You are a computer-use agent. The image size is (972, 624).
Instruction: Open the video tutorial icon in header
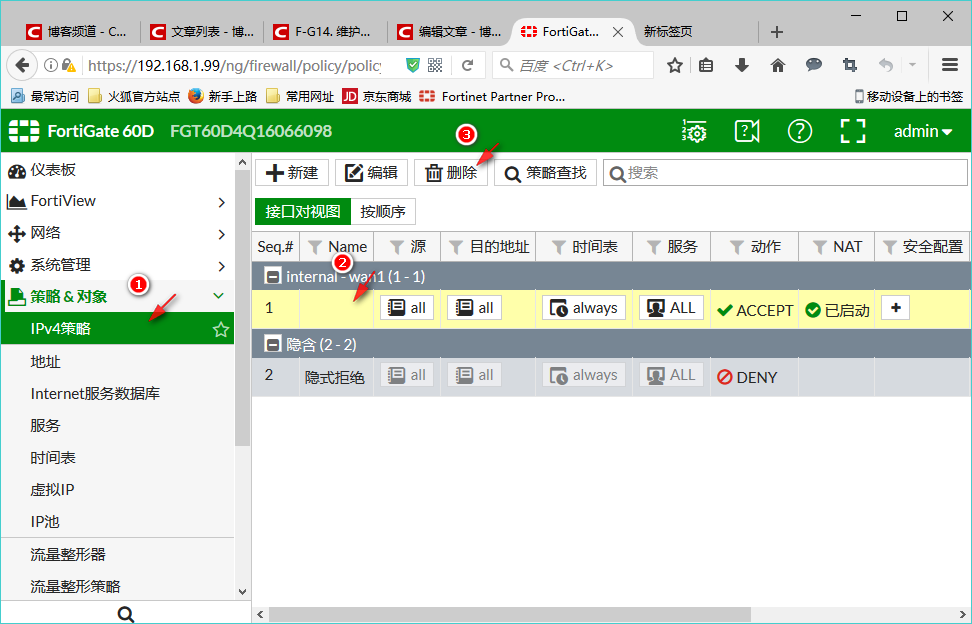(746, 131)
